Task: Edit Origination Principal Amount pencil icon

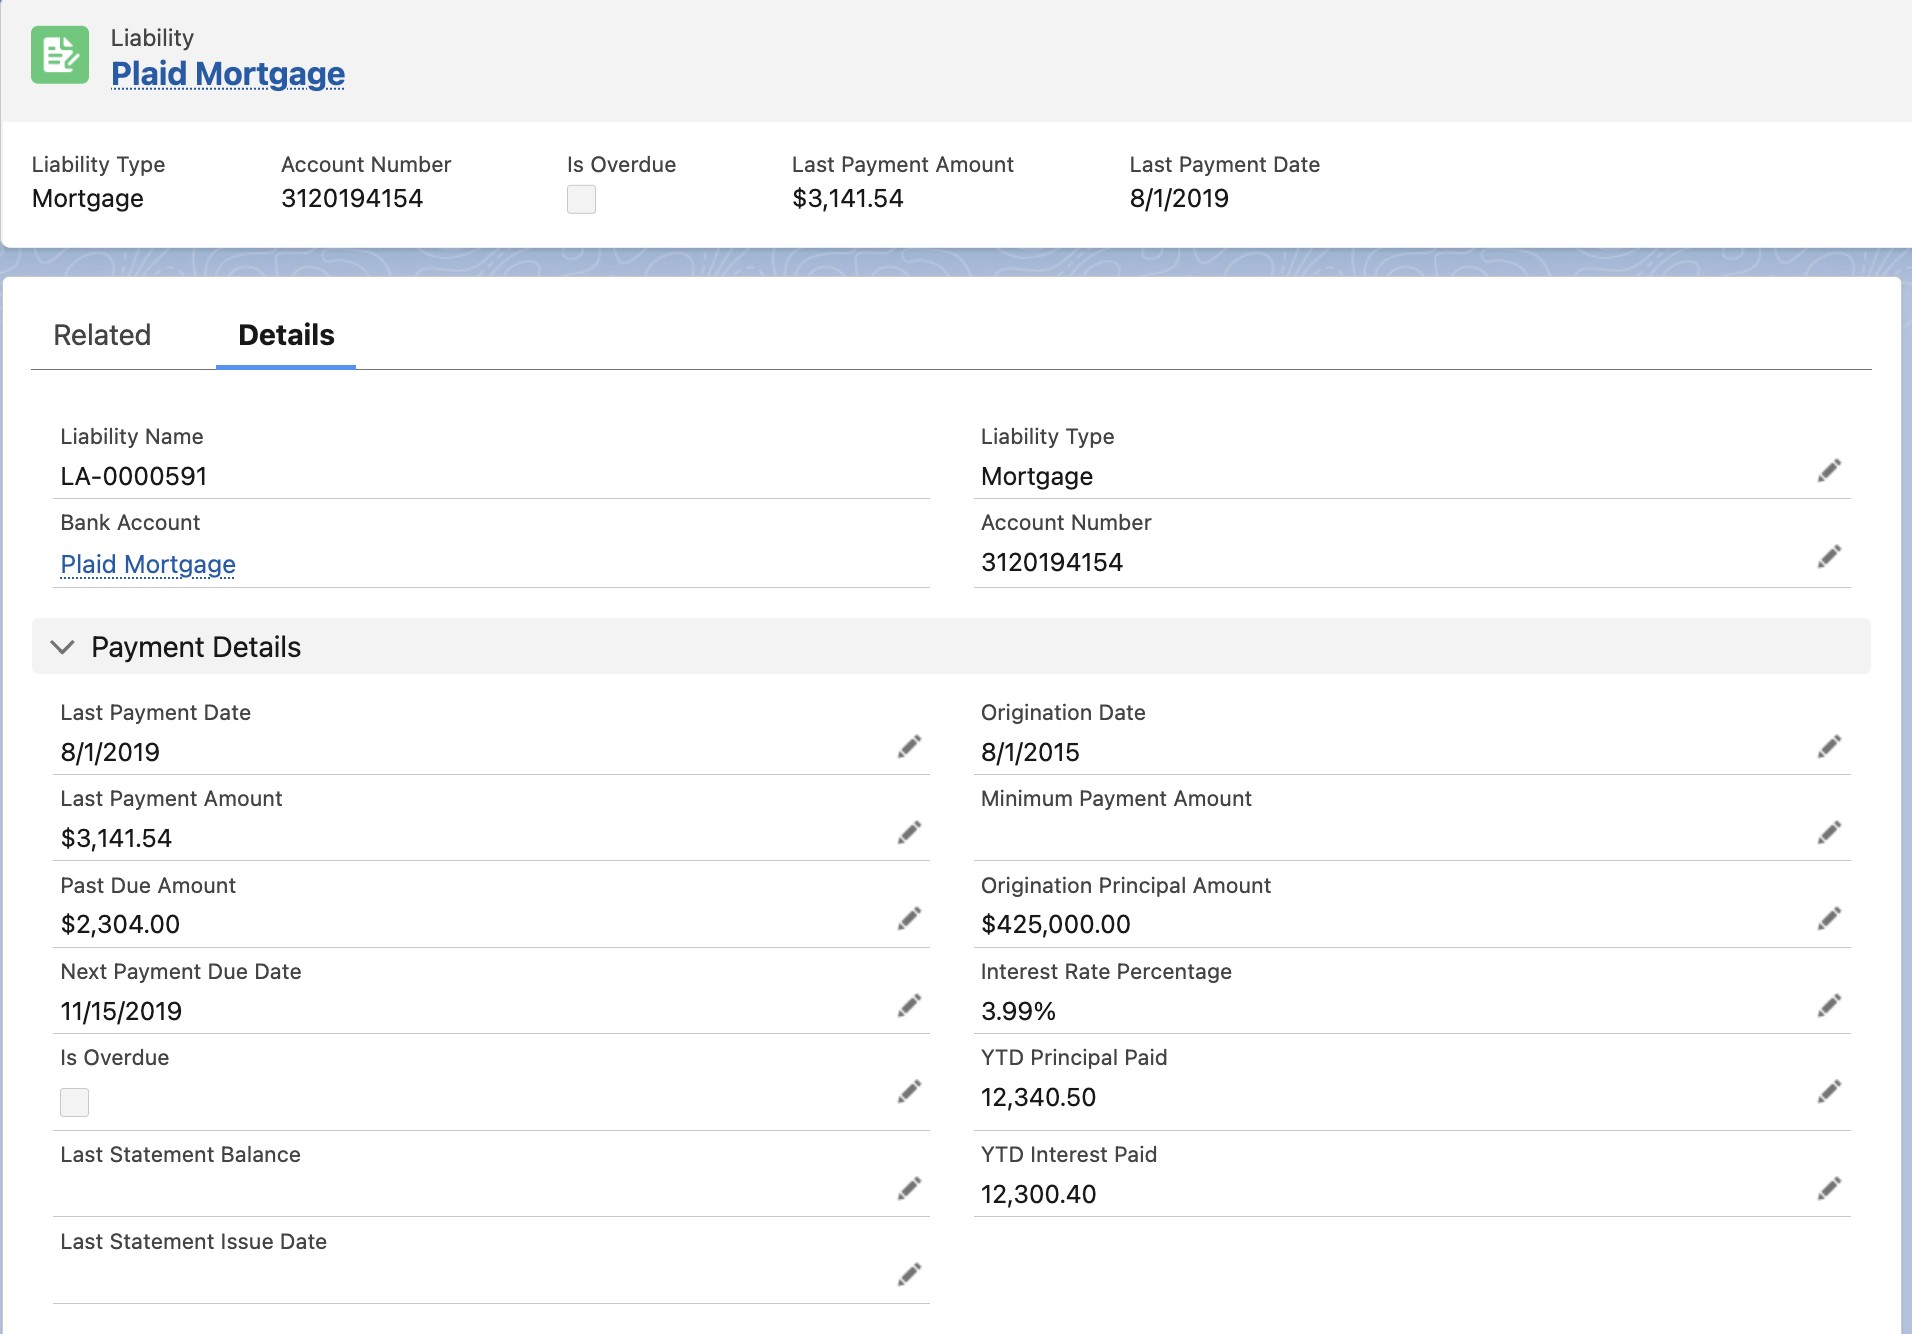Action: click(x=1829, y=919)
